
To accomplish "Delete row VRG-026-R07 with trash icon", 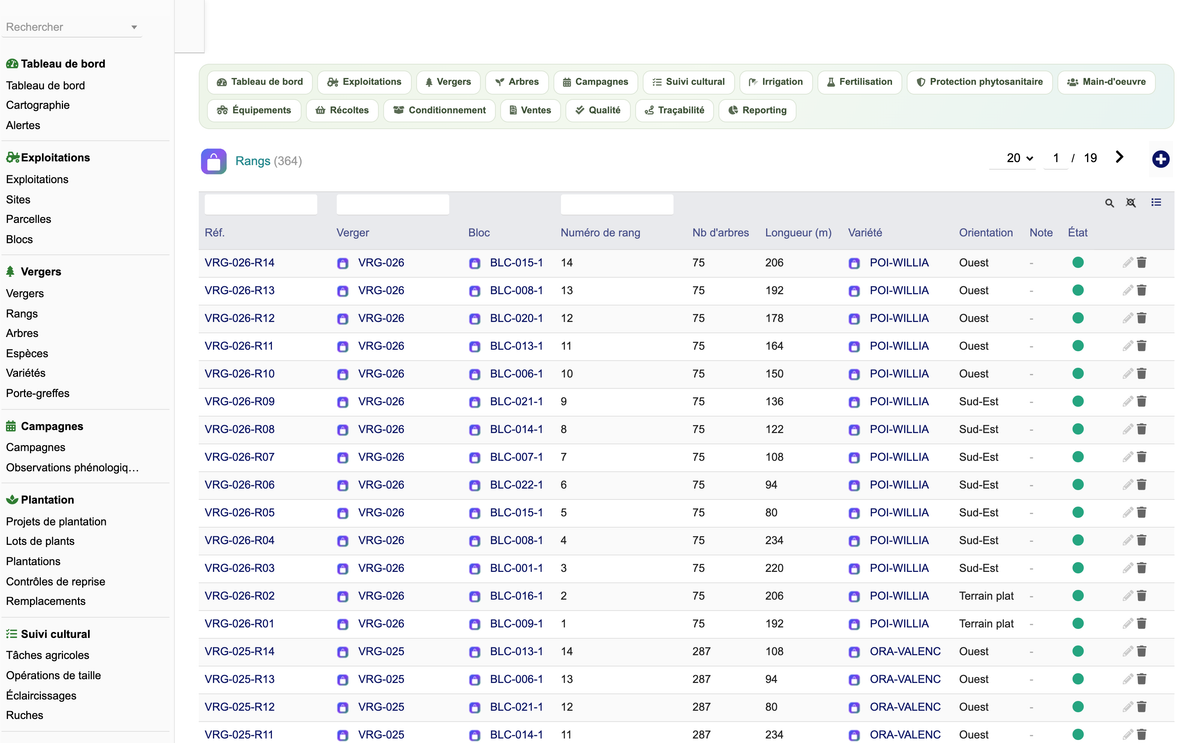I will [1142, 457].
